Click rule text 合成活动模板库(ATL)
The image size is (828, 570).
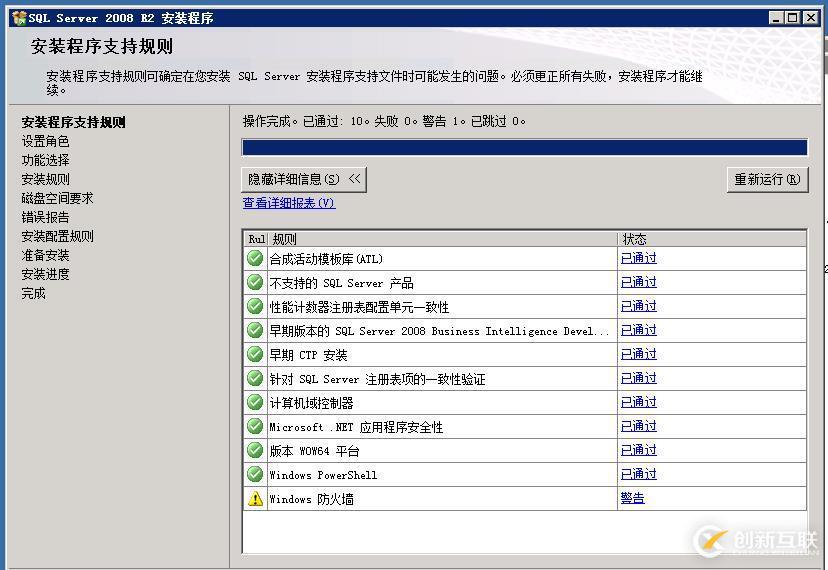pos(326,259)
